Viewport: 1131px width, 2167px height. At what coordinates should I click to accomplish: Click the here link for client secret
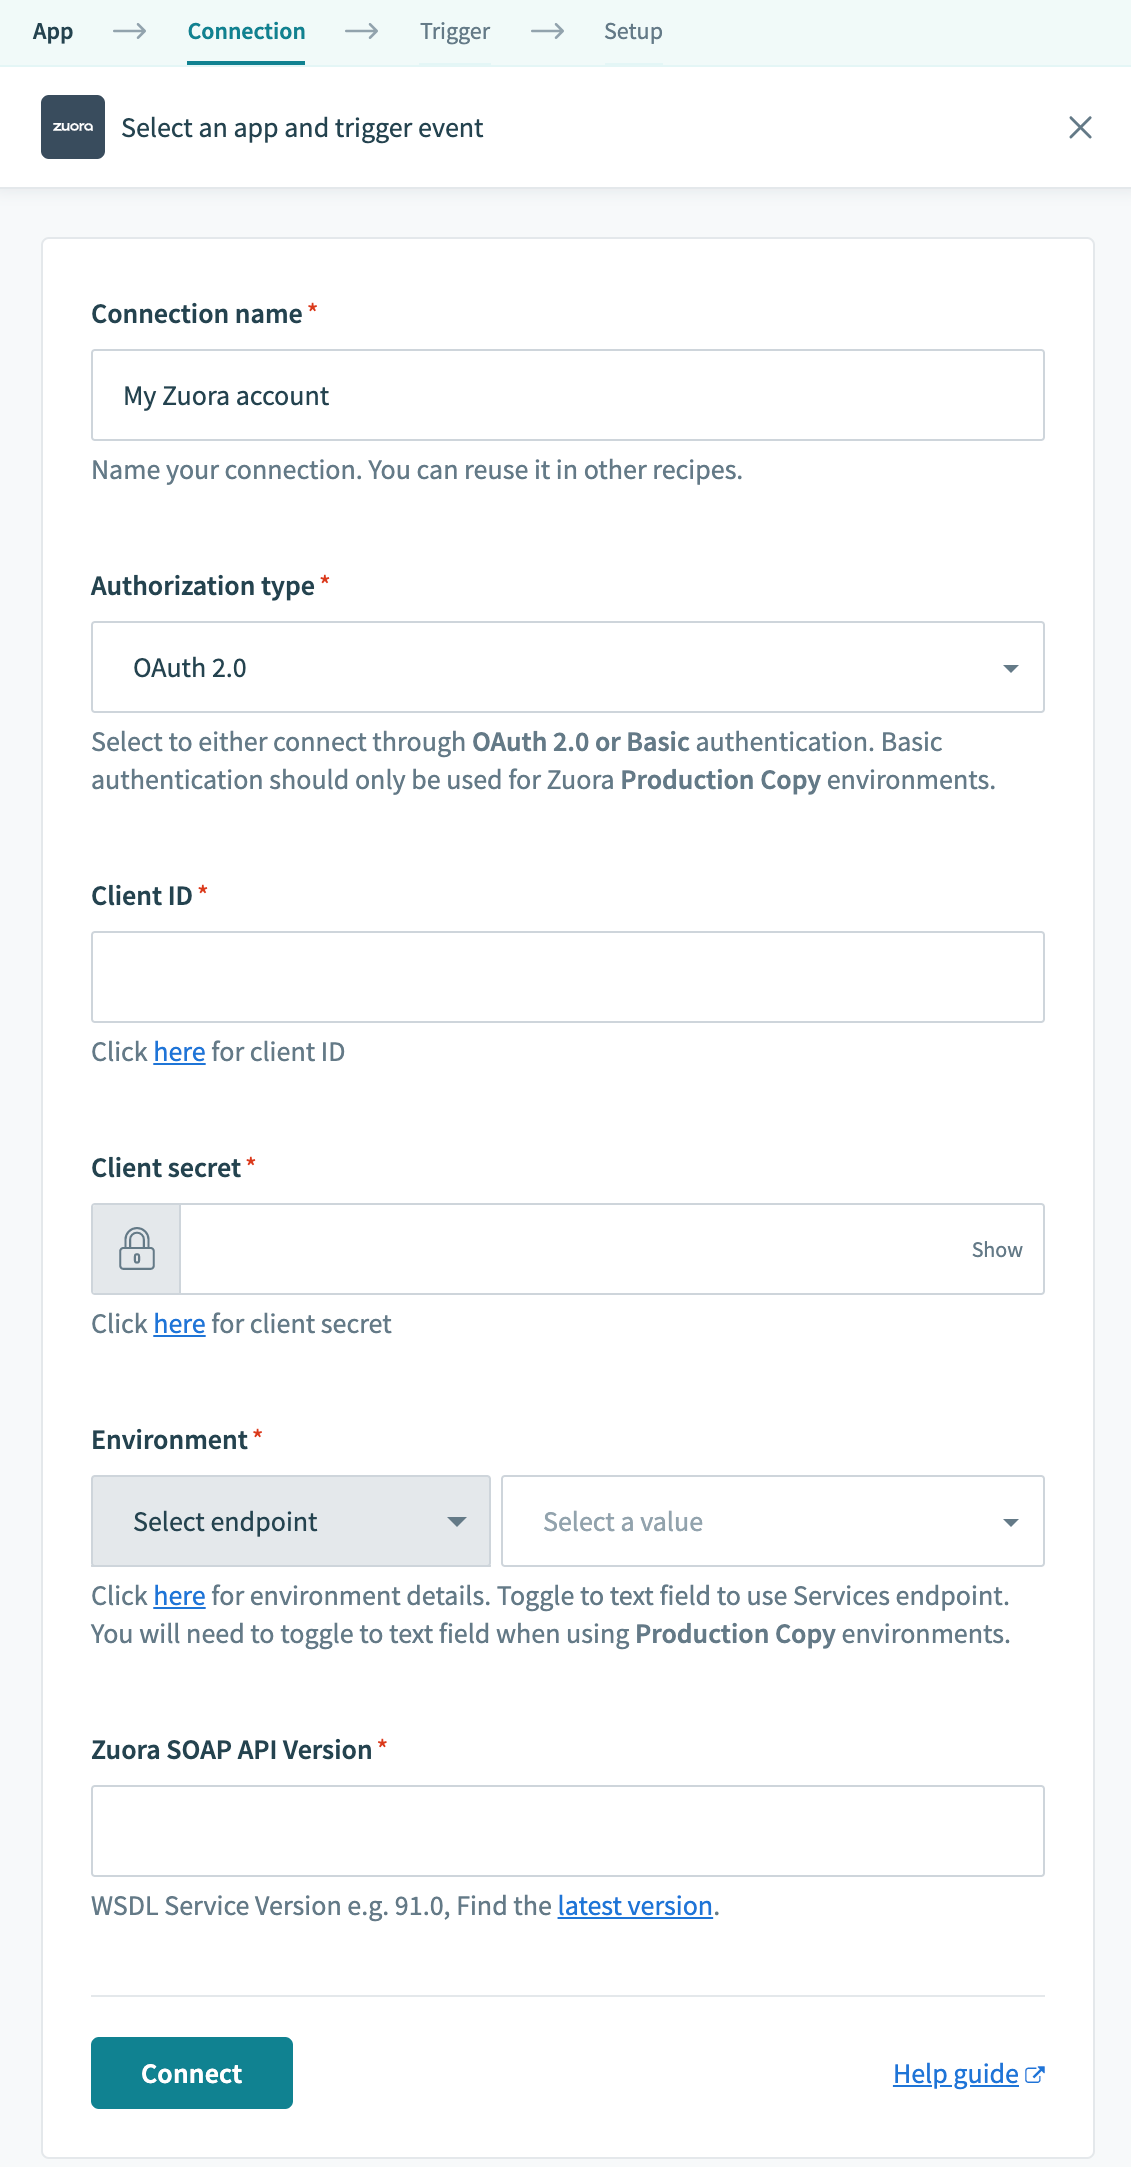tap(178, 1323)
